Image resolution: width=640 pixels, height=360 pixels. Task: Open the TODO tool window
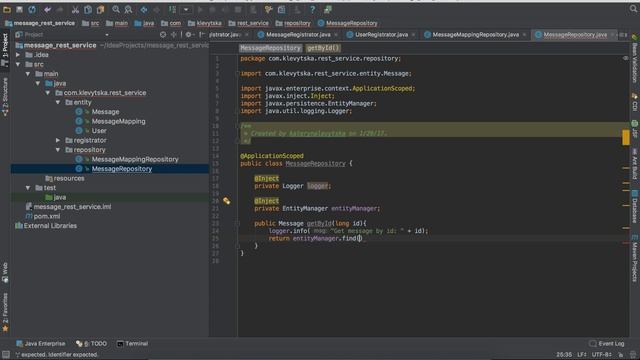[91, 344]
